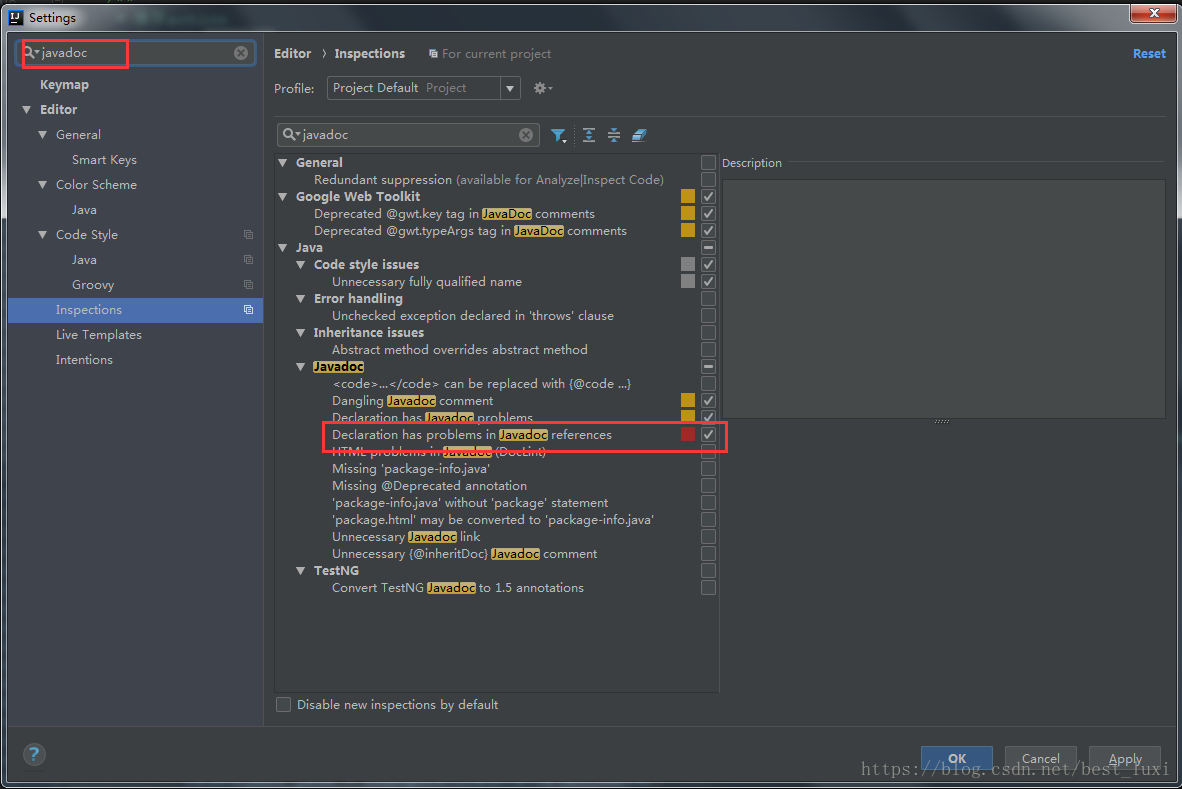
Task: Click the Expand All inspections icon
Action: [x=589, y=135]
